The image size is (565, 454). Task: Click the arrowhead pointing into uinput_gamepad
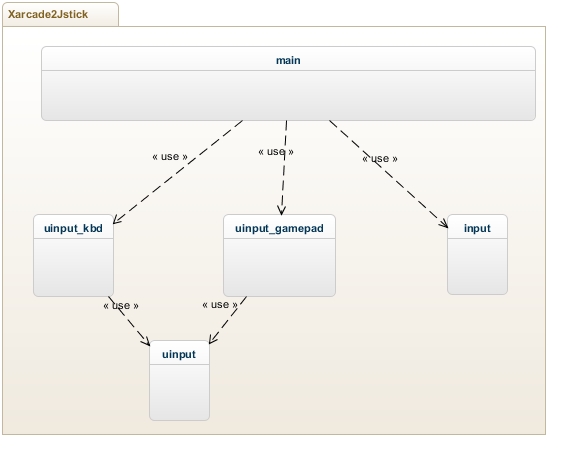(x=281, y=210)
